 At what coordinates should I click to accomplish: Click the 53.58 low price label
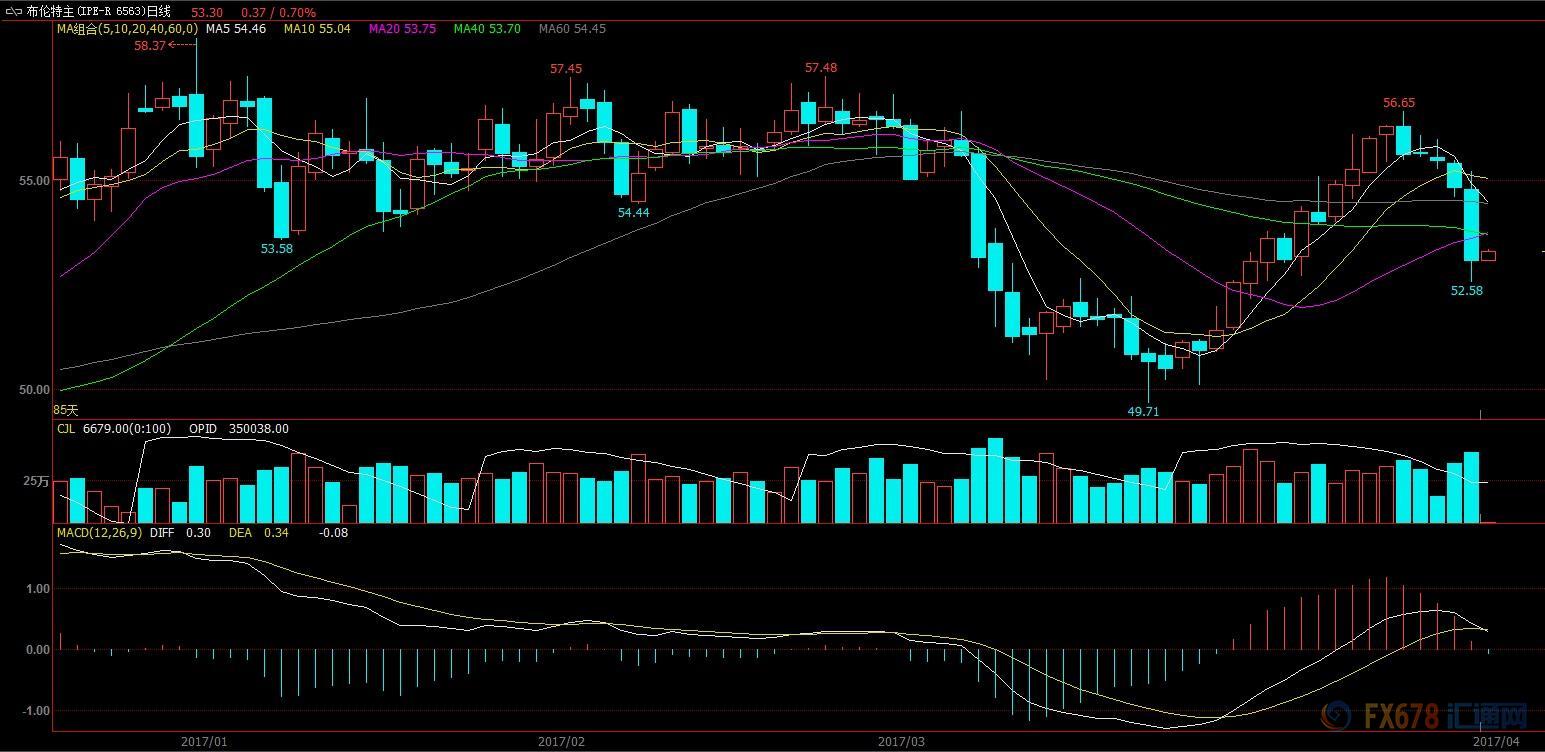click(277, 248)
